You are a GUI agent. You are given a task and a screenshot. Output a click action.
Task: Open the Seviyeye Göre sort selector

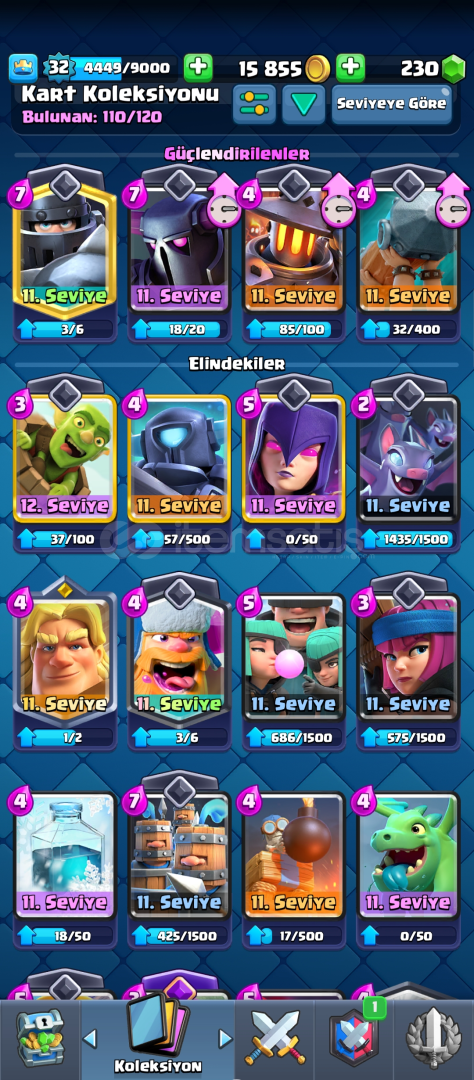coord(391,104)
